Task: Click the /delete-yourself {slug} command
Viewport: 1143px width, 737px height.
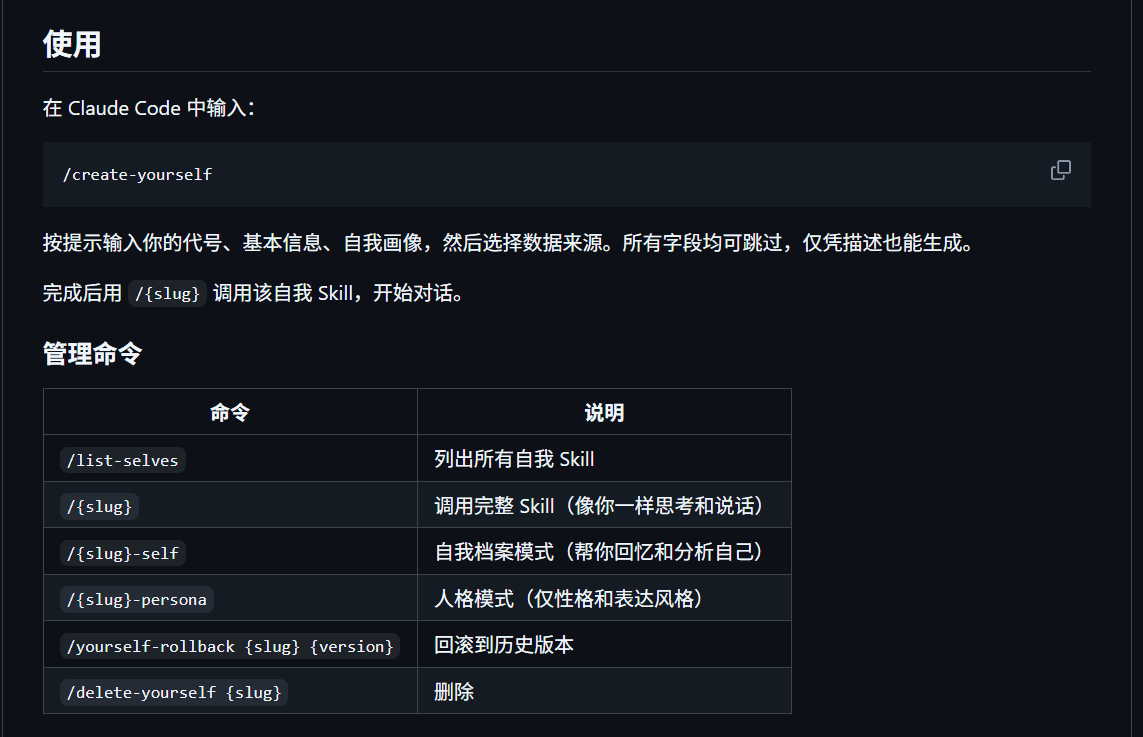Action: pos(173,692)
